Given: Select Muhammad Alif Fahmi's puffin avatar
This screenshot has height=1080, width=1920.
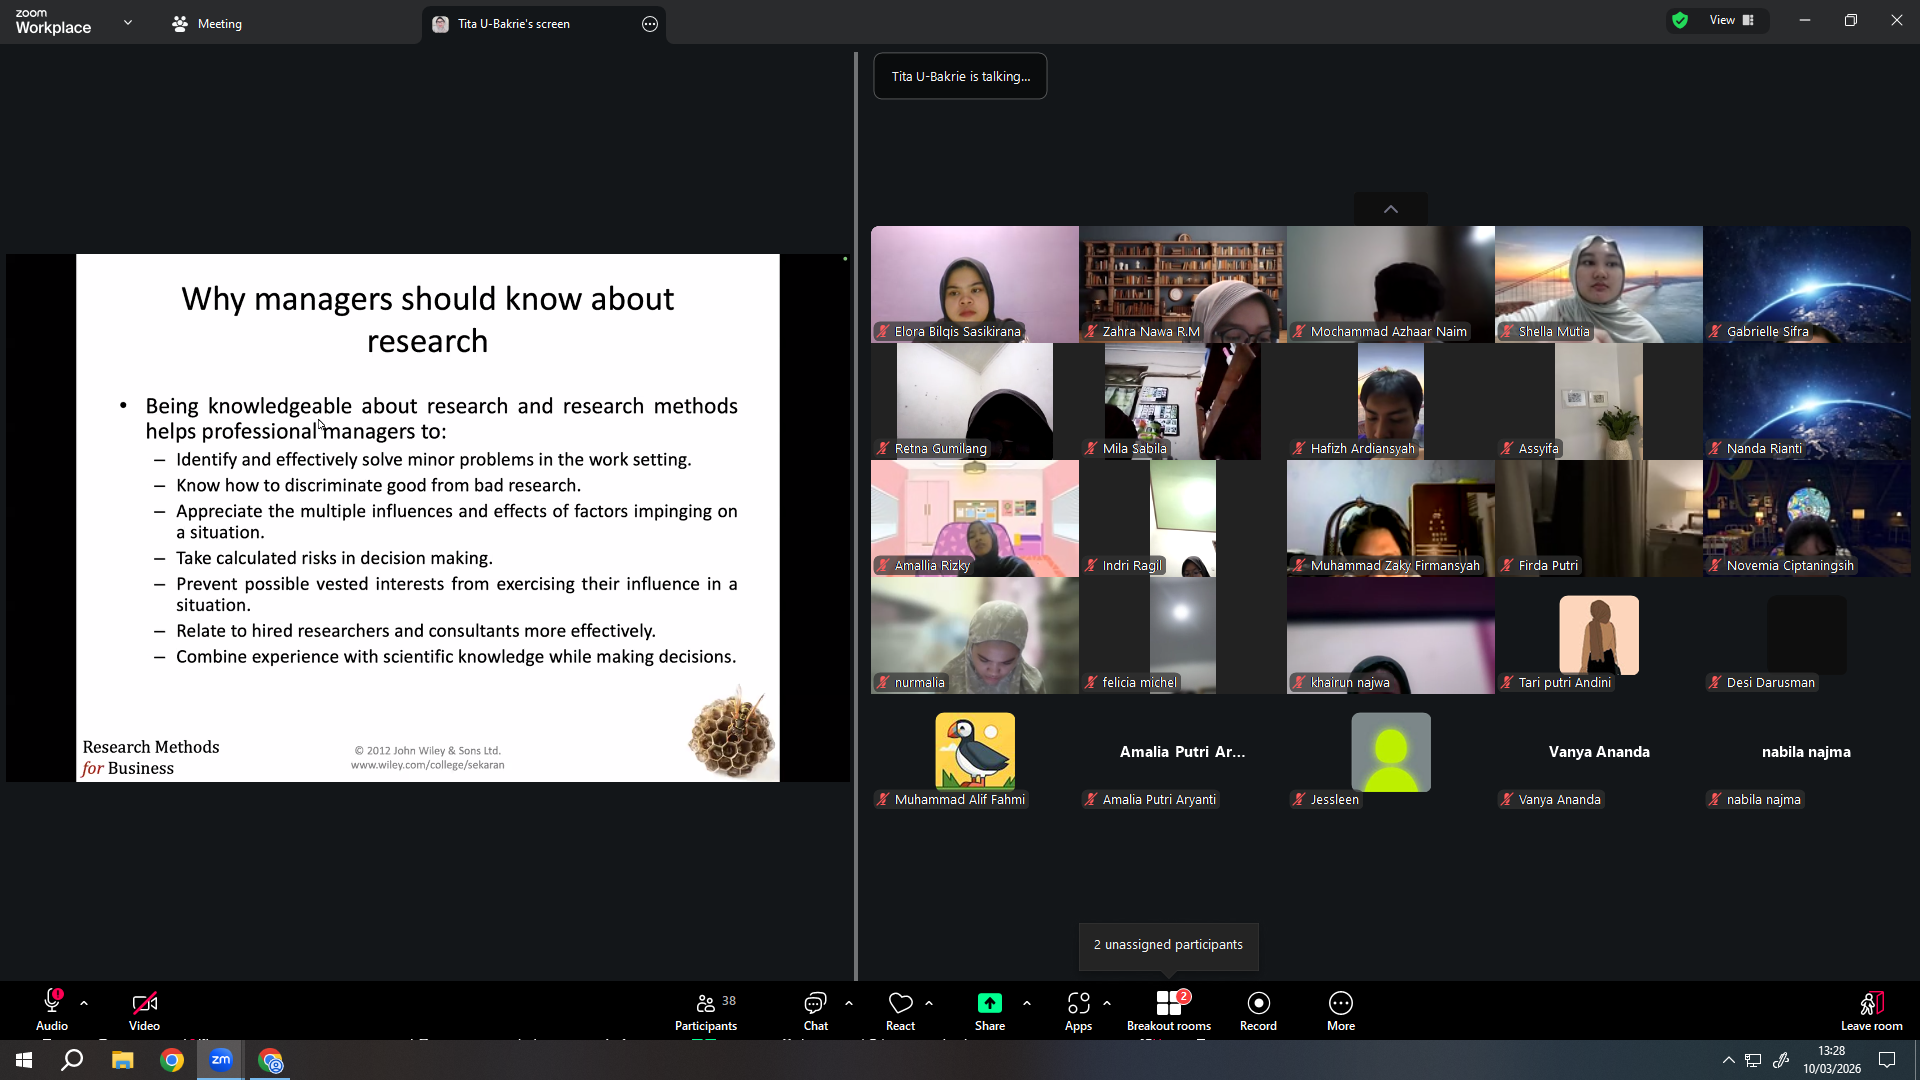Looking at the screenshot, I should (x=975, y=752).
